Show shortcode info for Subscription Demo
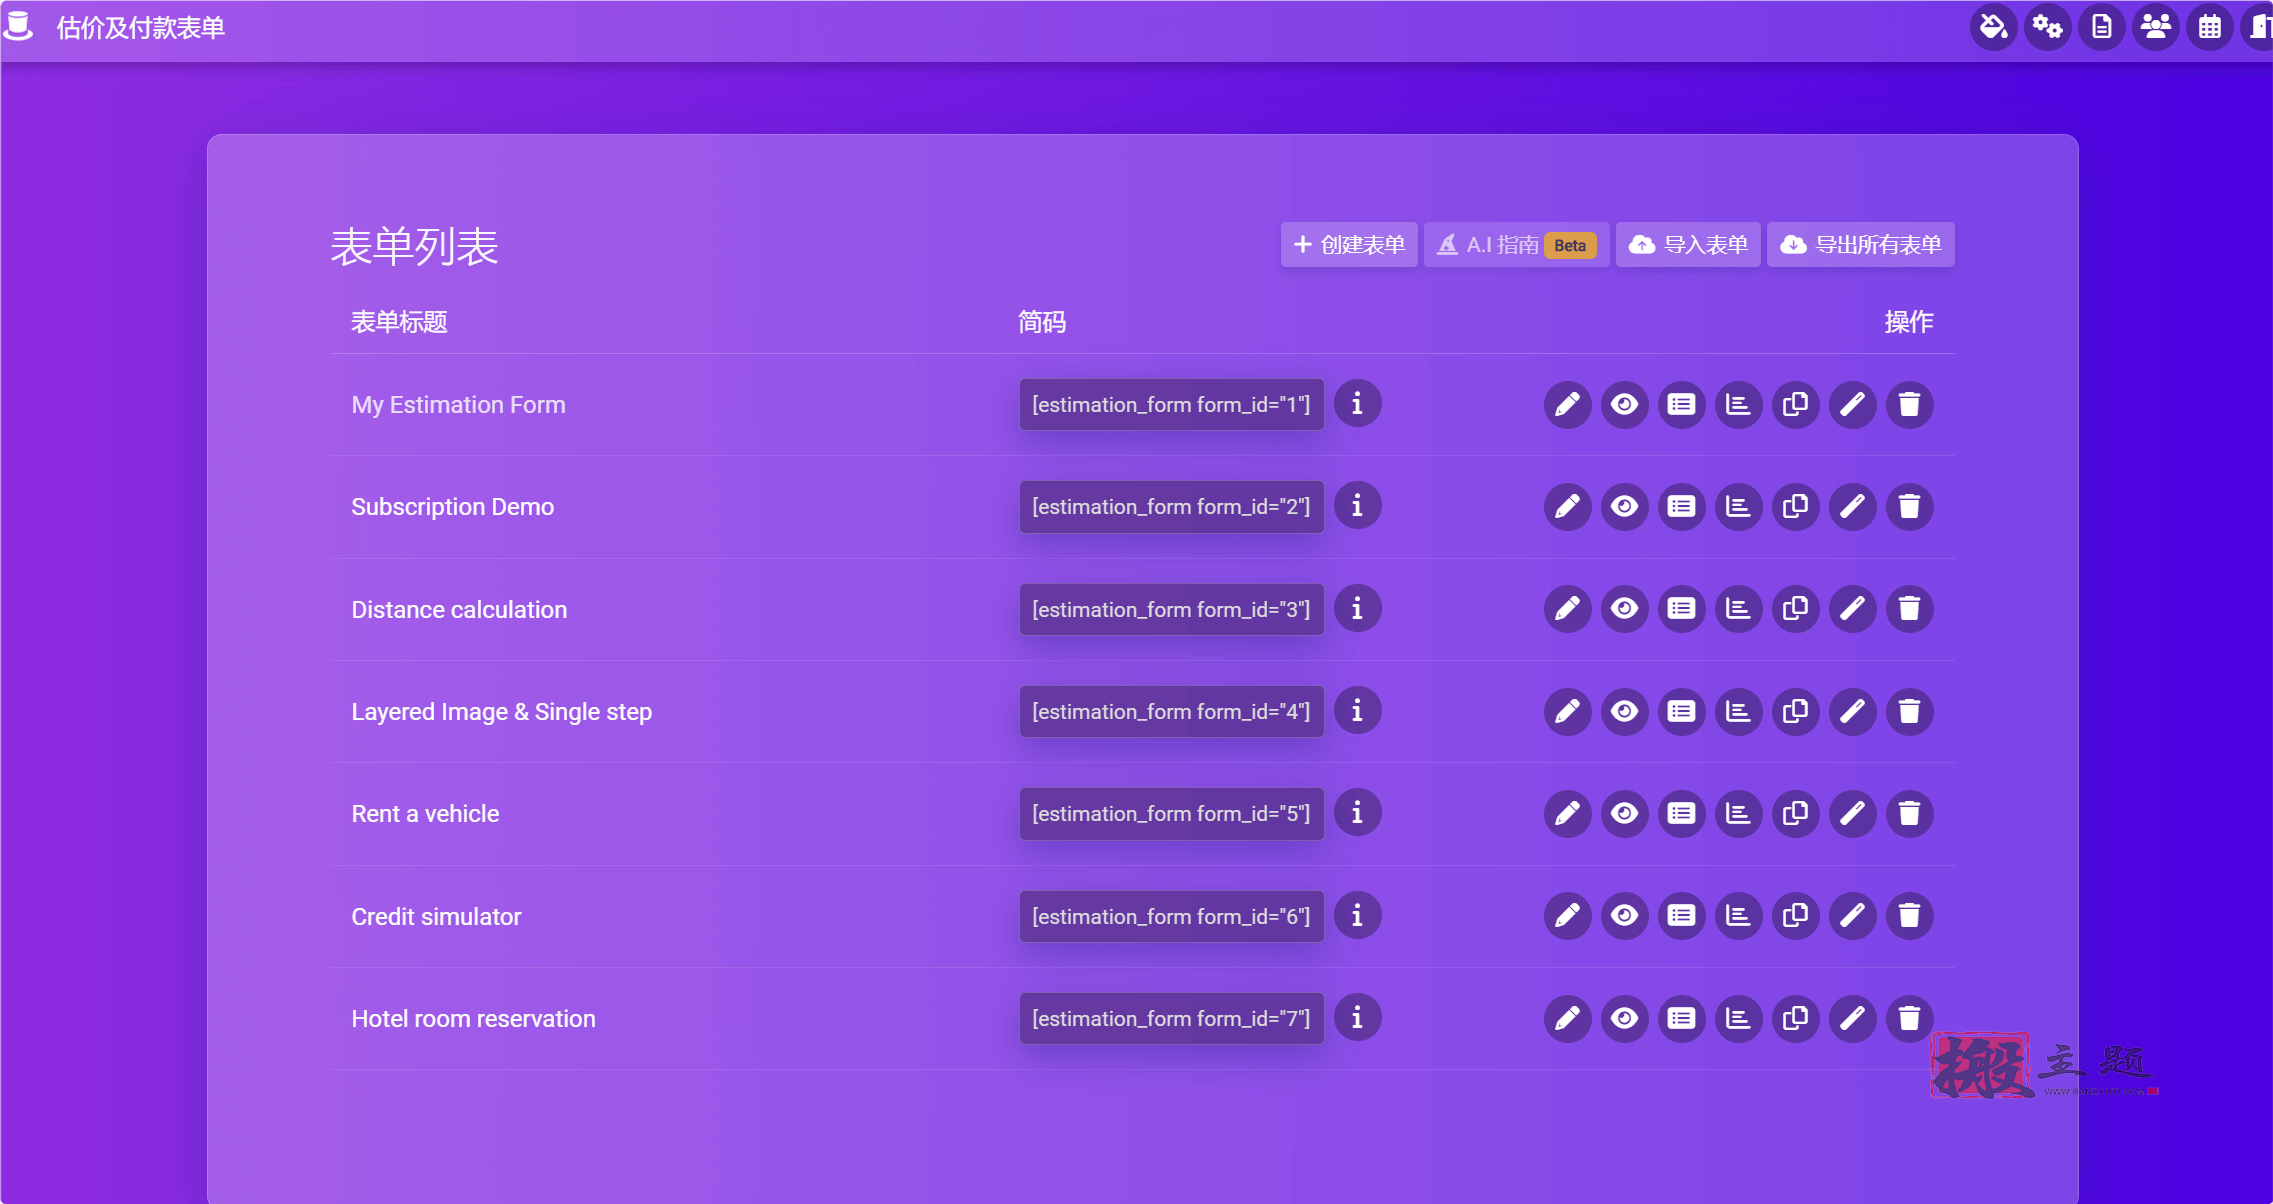Screen dimensions: 2273x1204 (1357, 506)
